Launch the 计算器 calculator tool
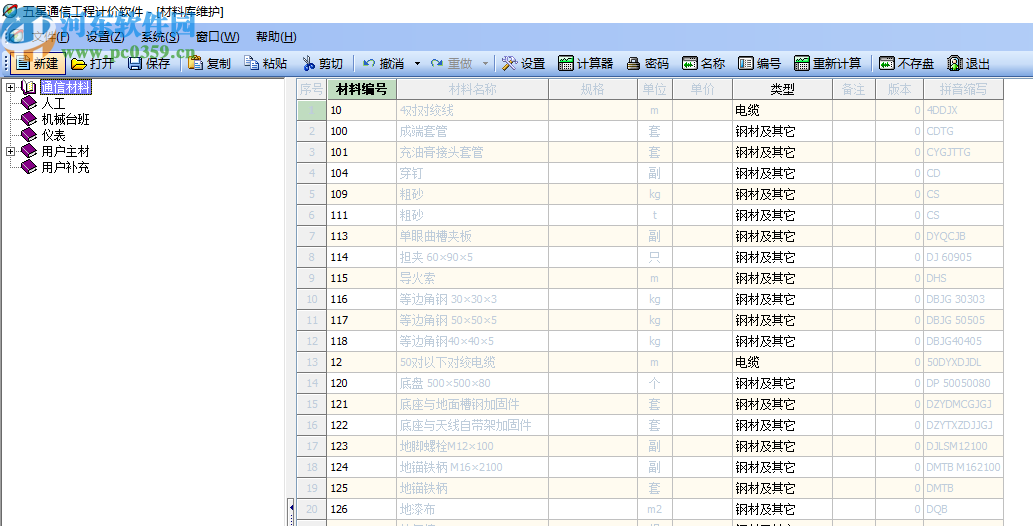Viewport: 1033px width, 526px height. point(586,63)
